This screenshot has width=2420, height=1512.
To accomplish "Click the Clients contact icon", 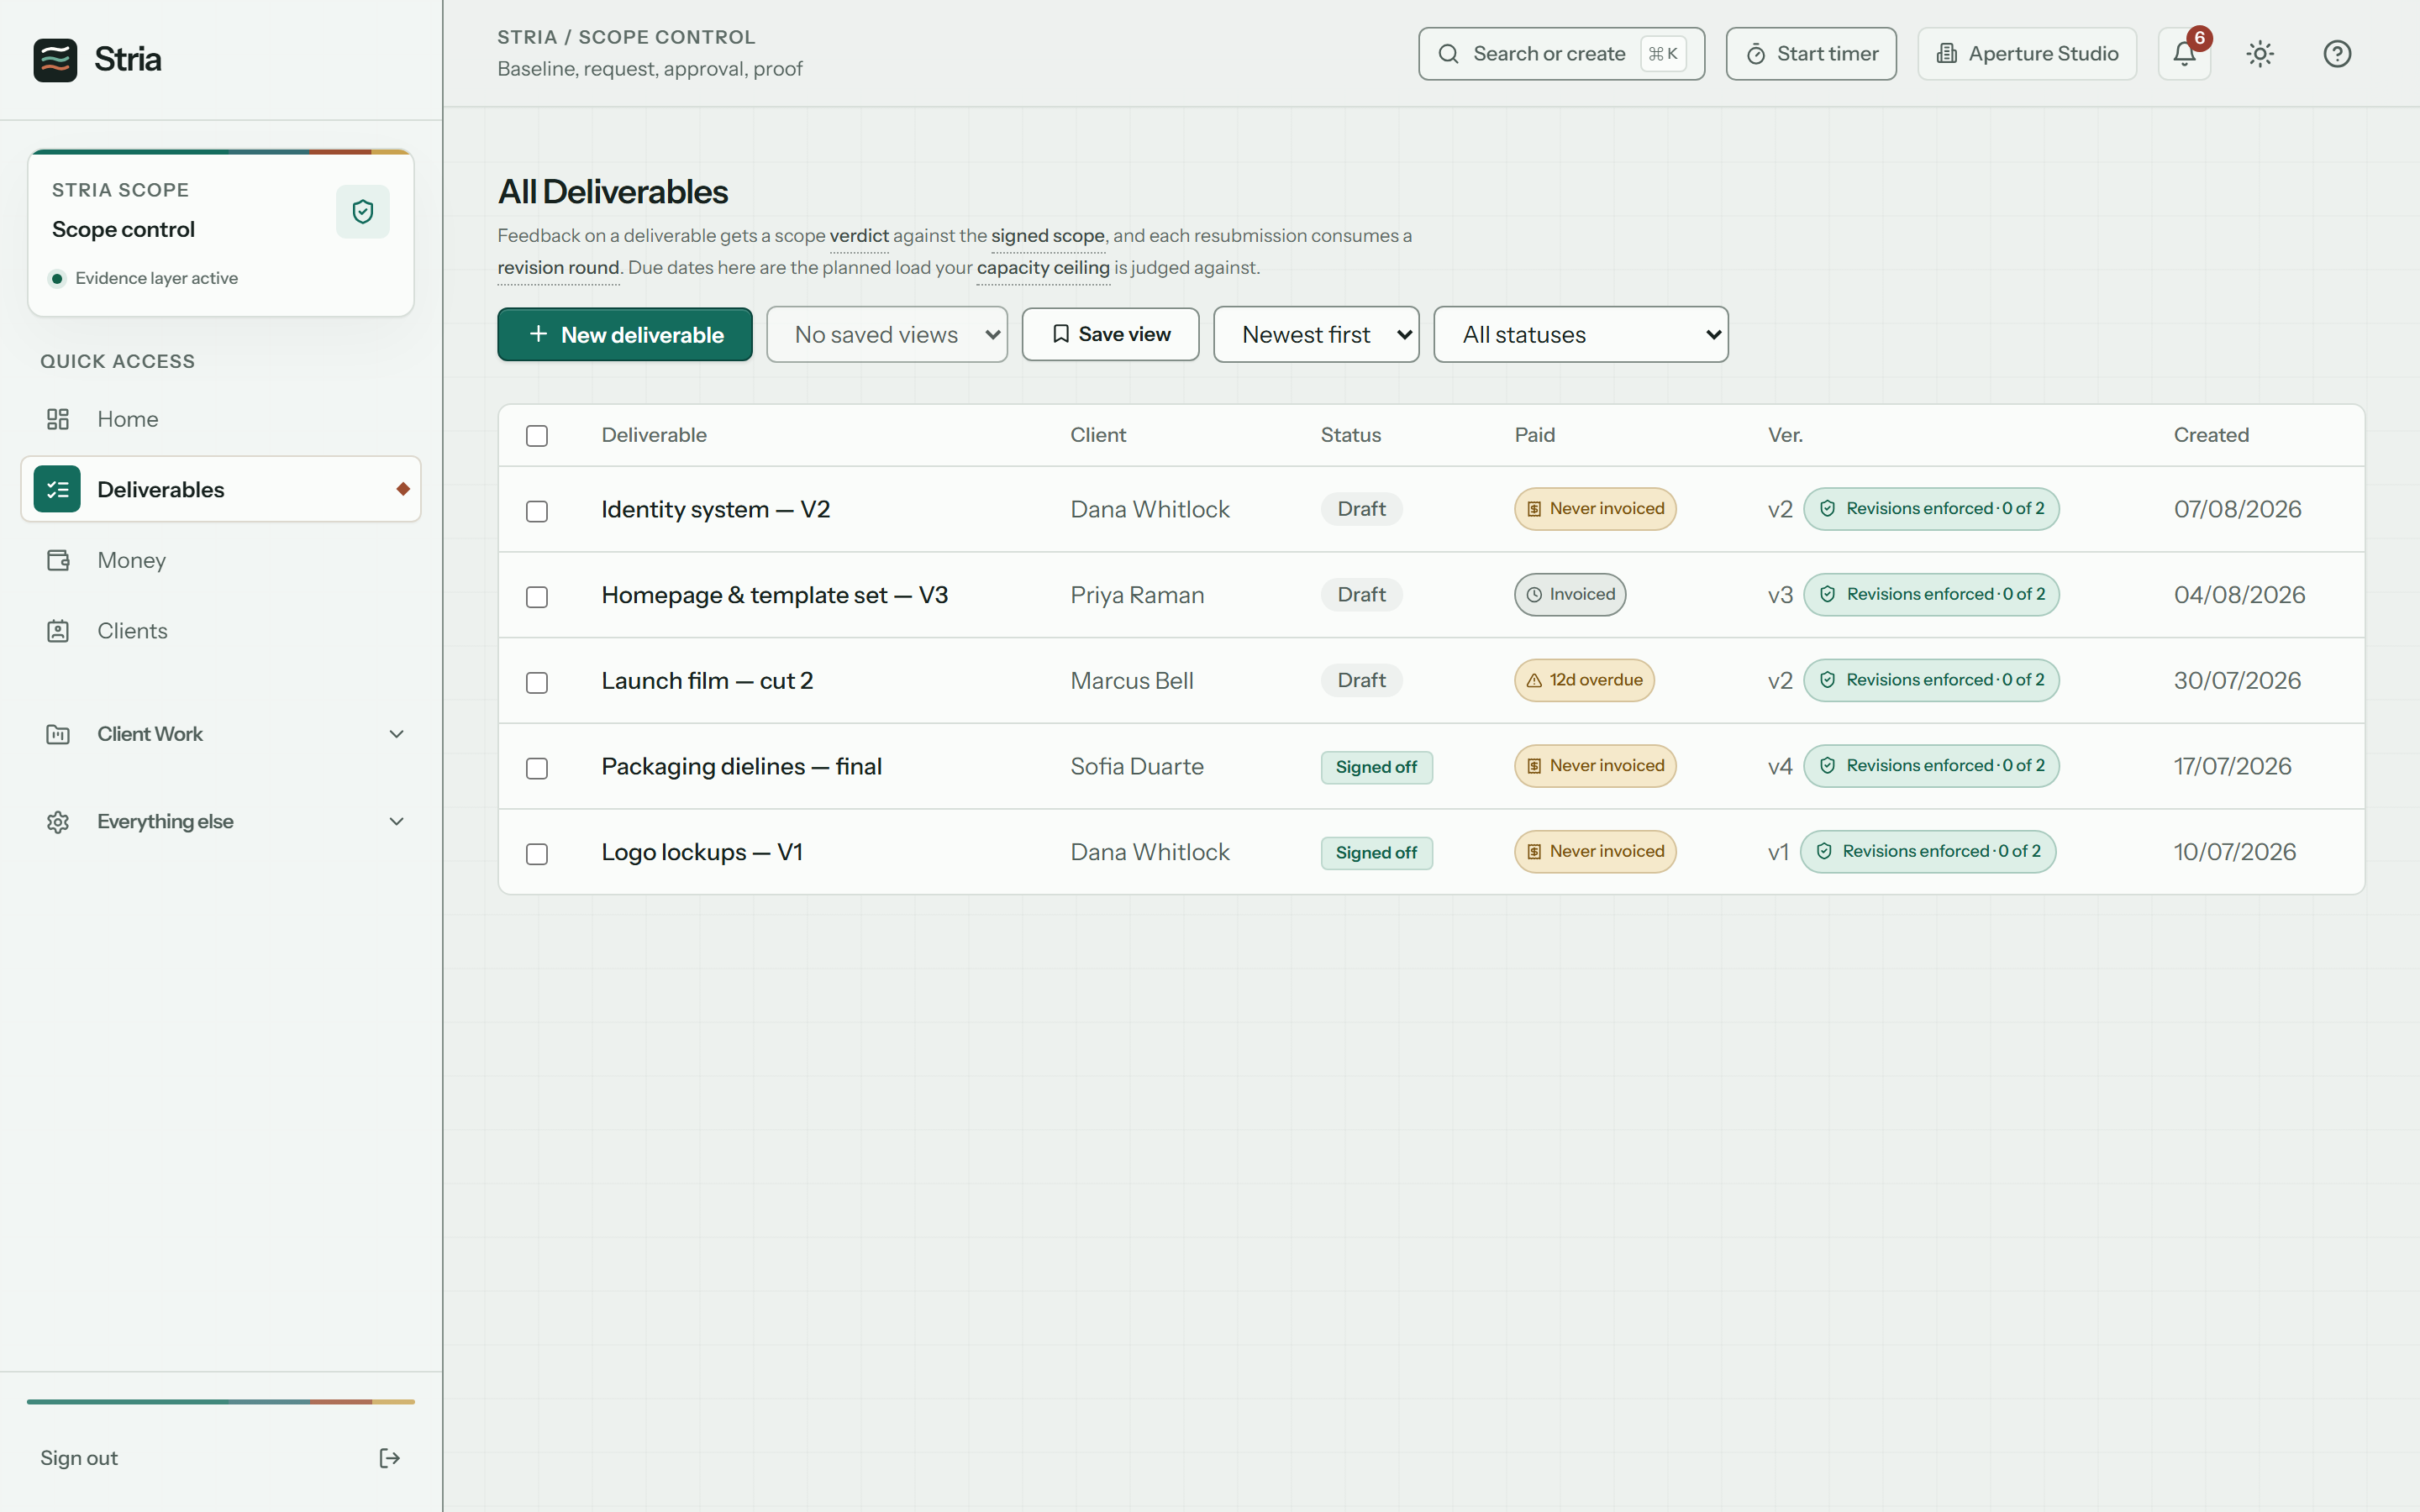I will [58, 631].
